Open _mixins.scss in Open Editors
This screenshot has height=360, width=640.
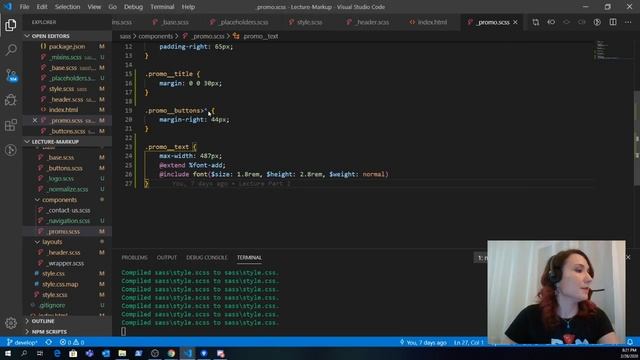pyautogui.click(x=67, y=57)
